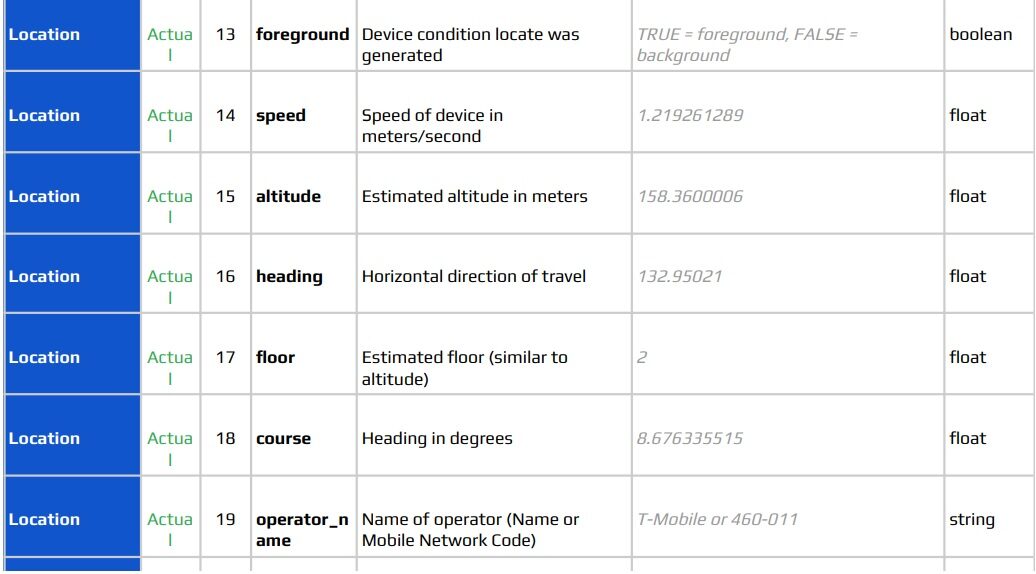The image size is (1036, 574).
Task: Select row number 17 cell
Action: [225, 354]
